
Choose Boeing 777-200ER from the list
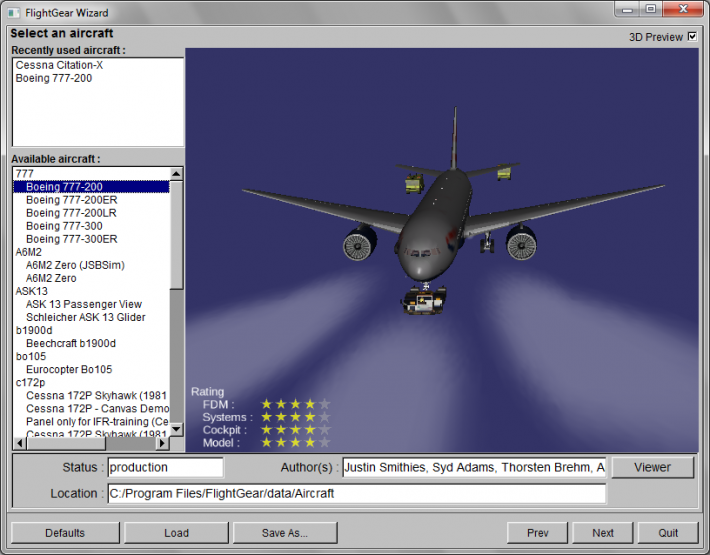click(72, 200)
